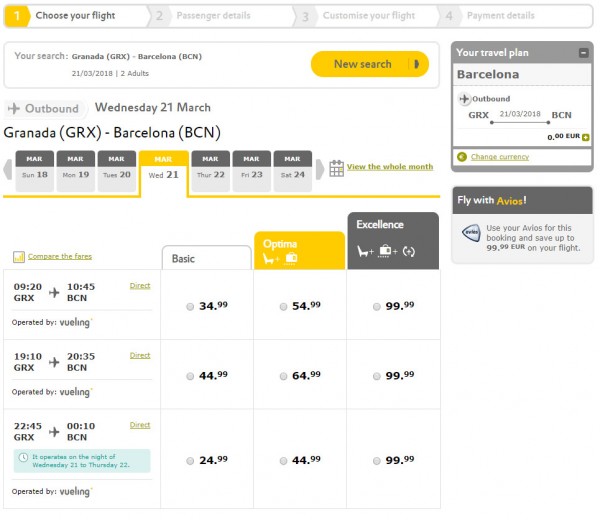Select the 64.99 Optima fare for the 19:10 flight
This screenshot has width=600, height=520.
point(283,376)
